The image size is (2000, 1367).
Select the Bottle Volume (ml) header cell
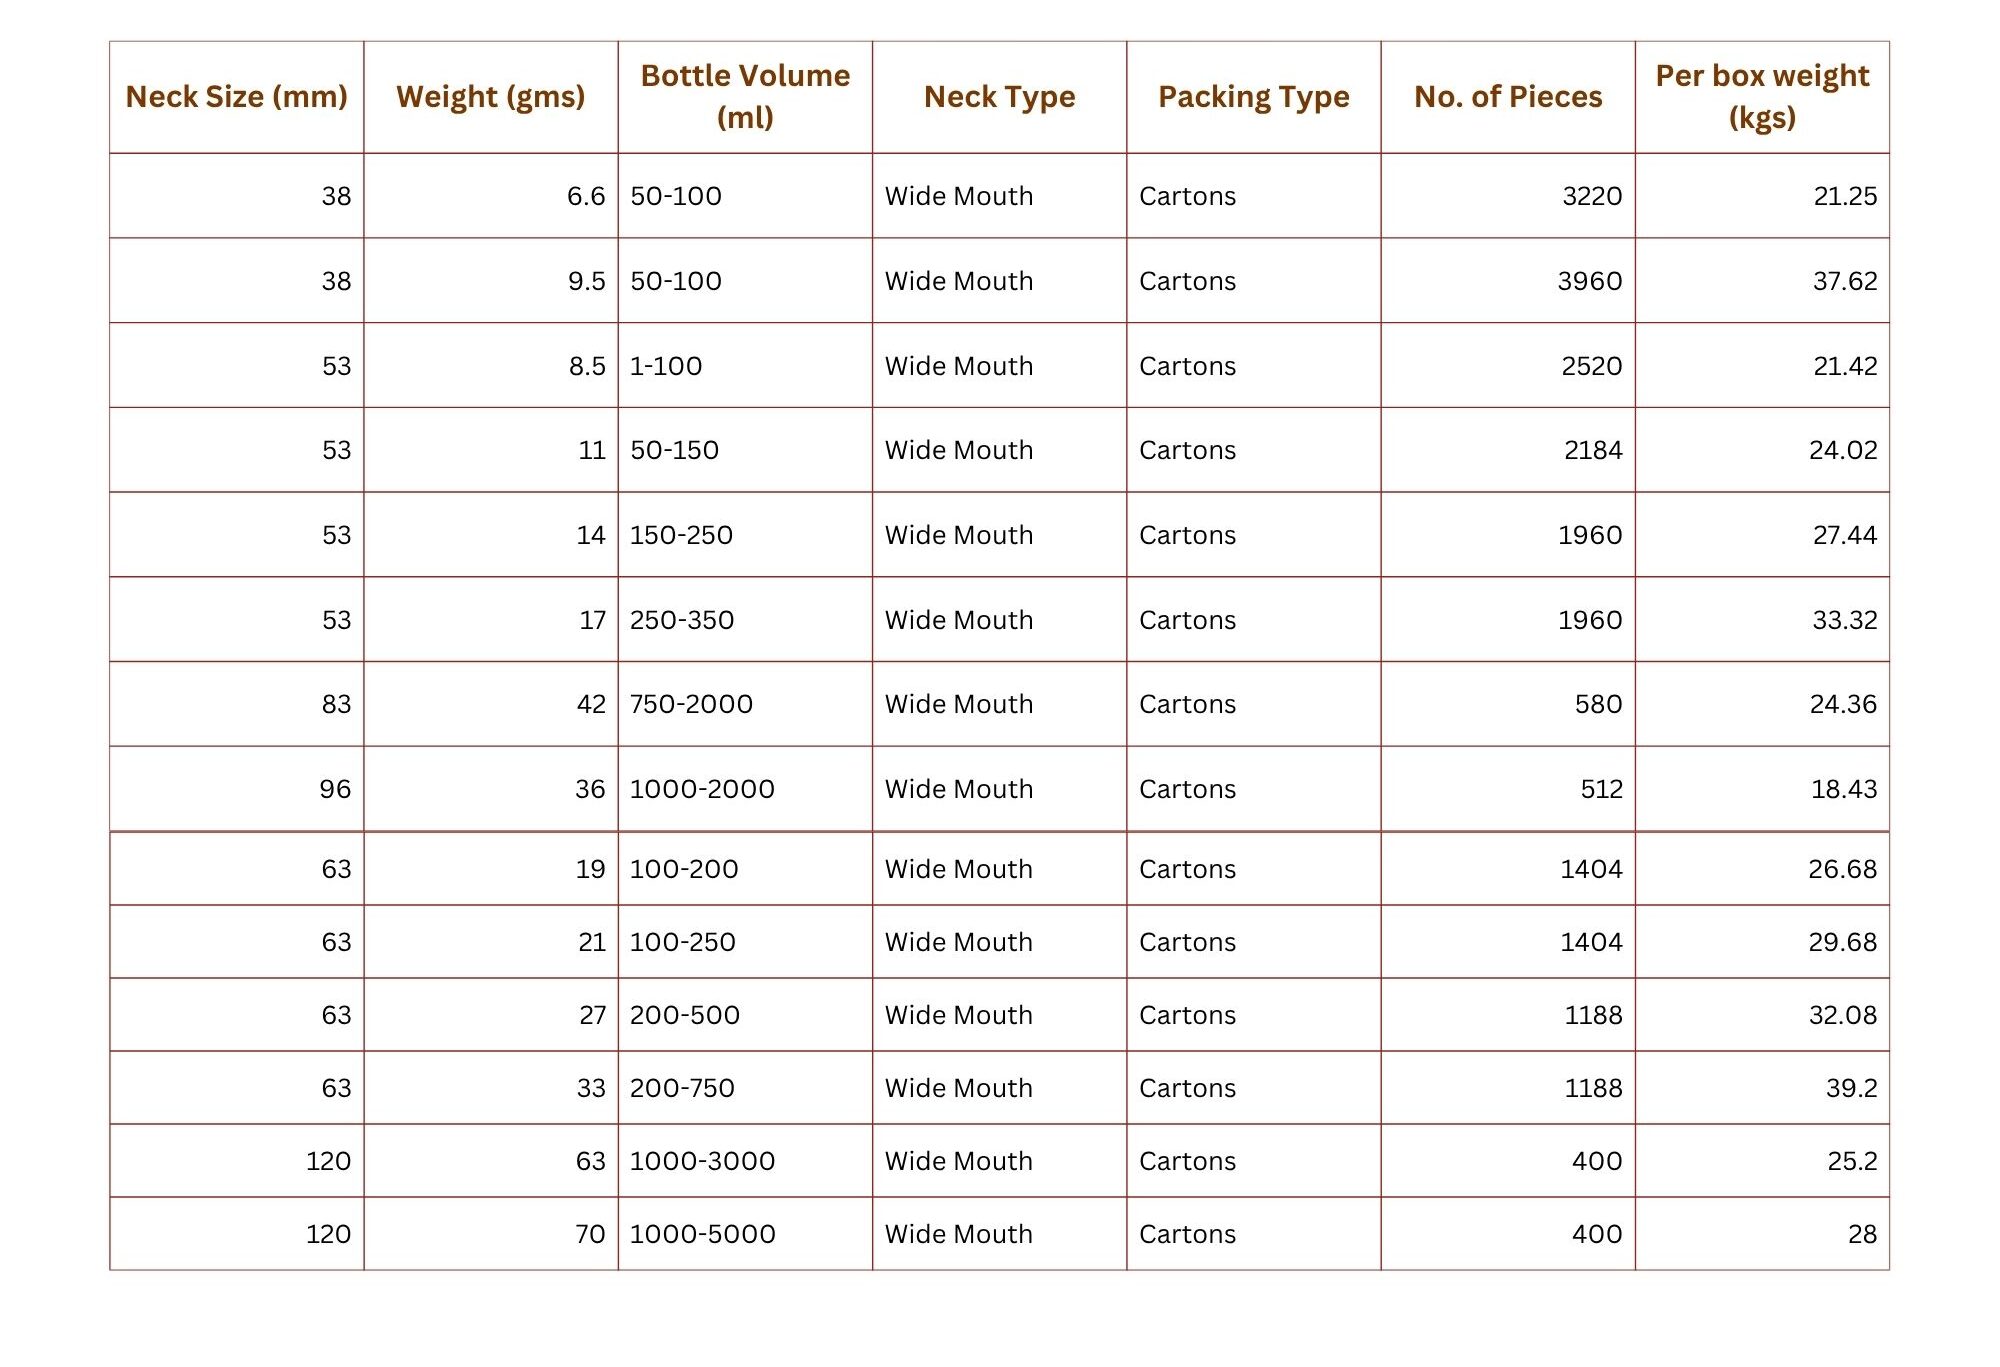(x=745, y=97)
